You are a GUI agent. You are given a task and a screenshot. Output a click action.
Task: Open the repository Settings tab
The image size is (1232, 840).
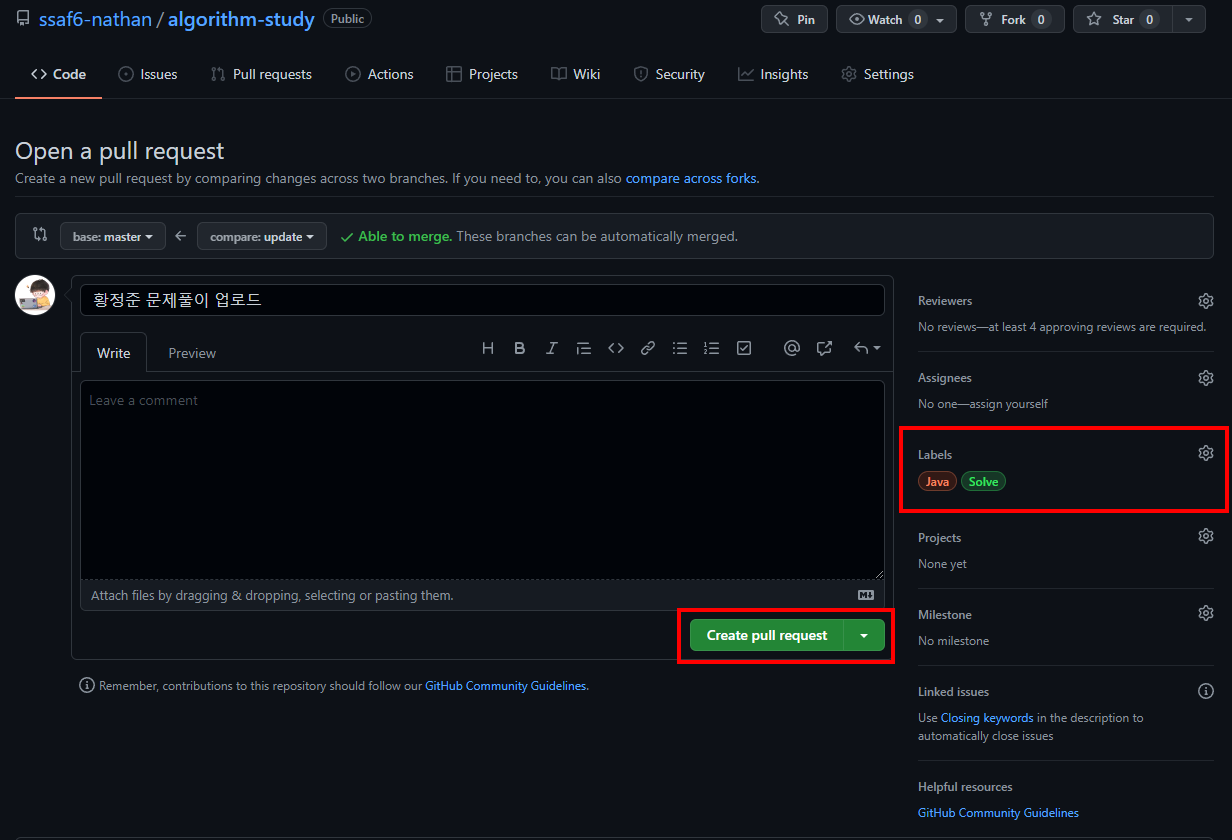tap(877, 74)
